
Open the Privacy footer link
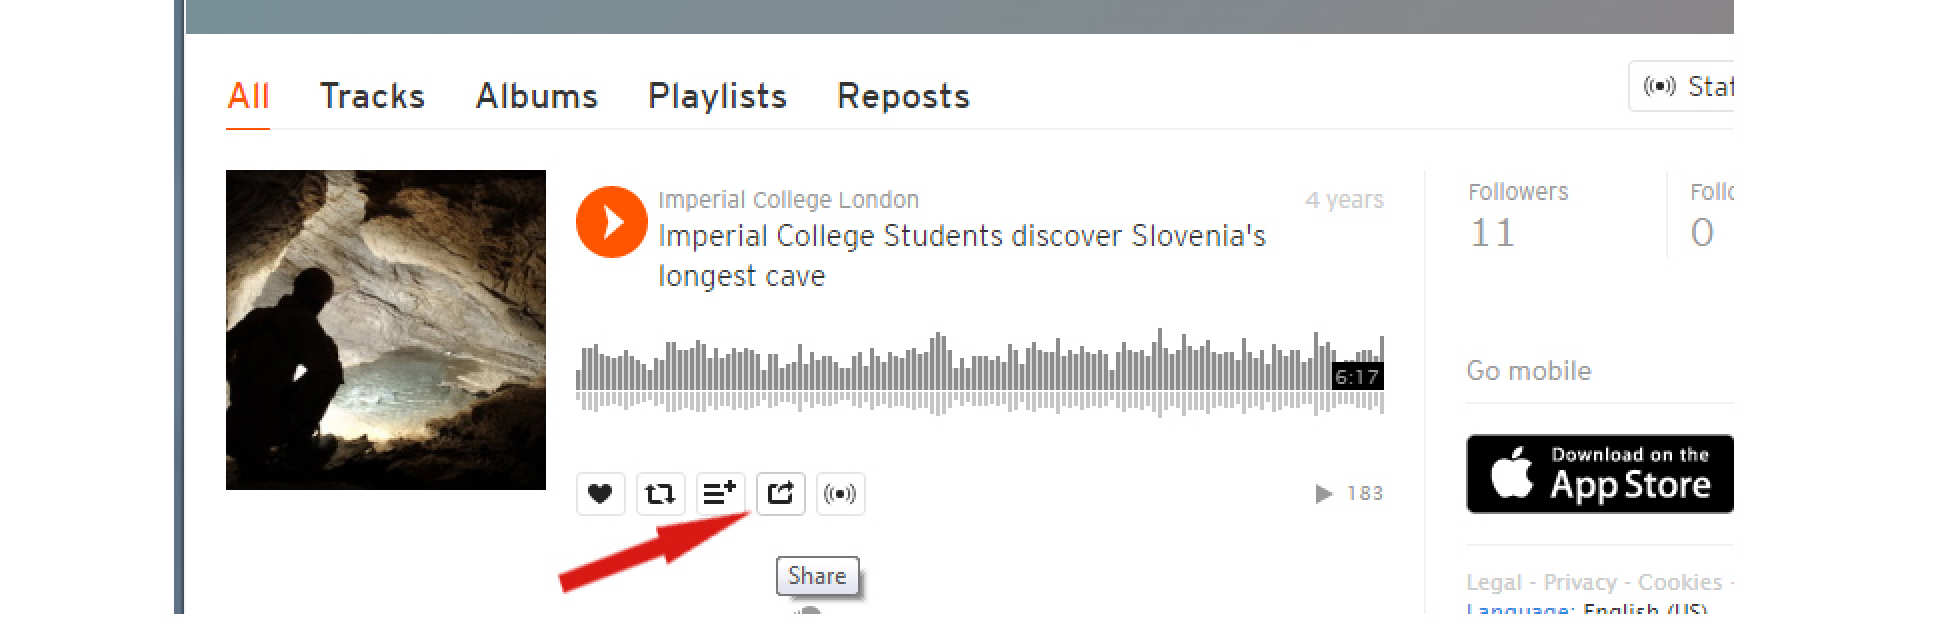[x=1579, y=582]
